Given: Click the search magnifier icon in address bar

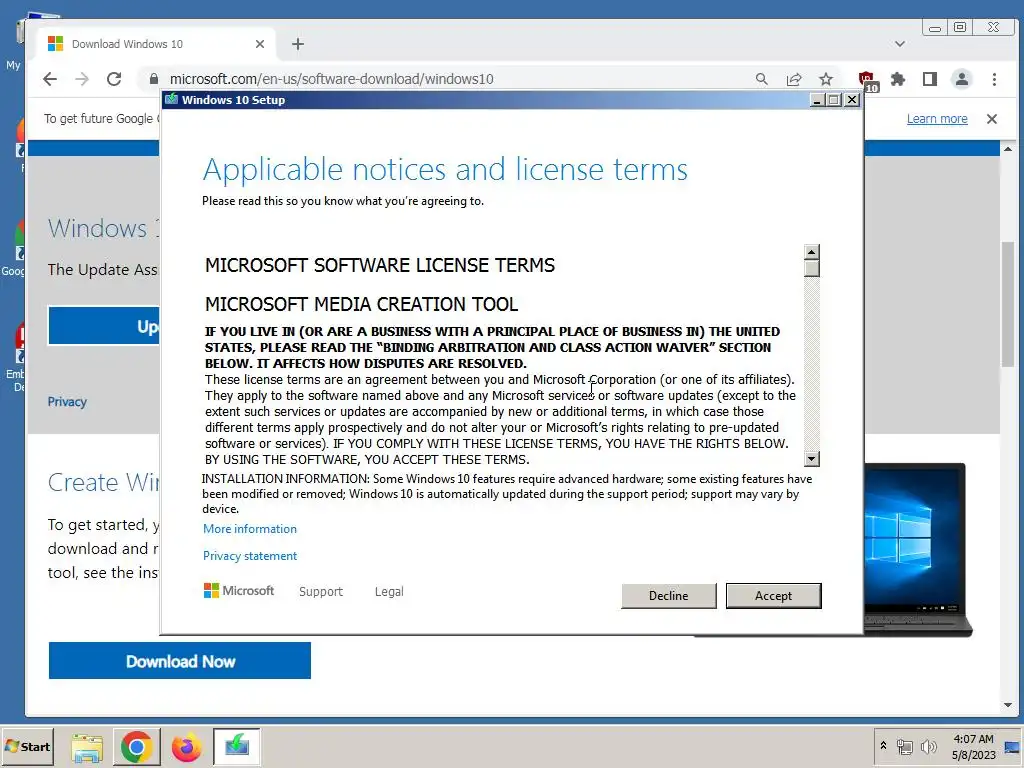Looking at the screenshot, I should pos(761,79).
